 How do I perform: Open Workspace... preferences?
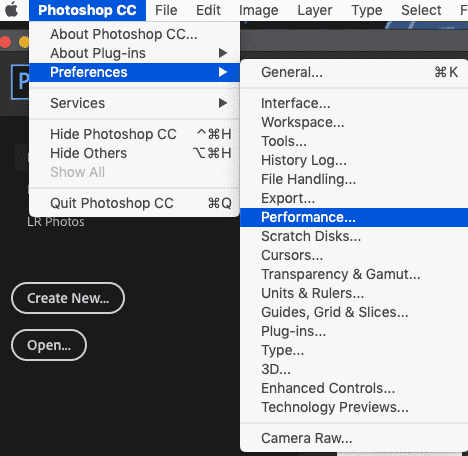[x=354, y=122]
